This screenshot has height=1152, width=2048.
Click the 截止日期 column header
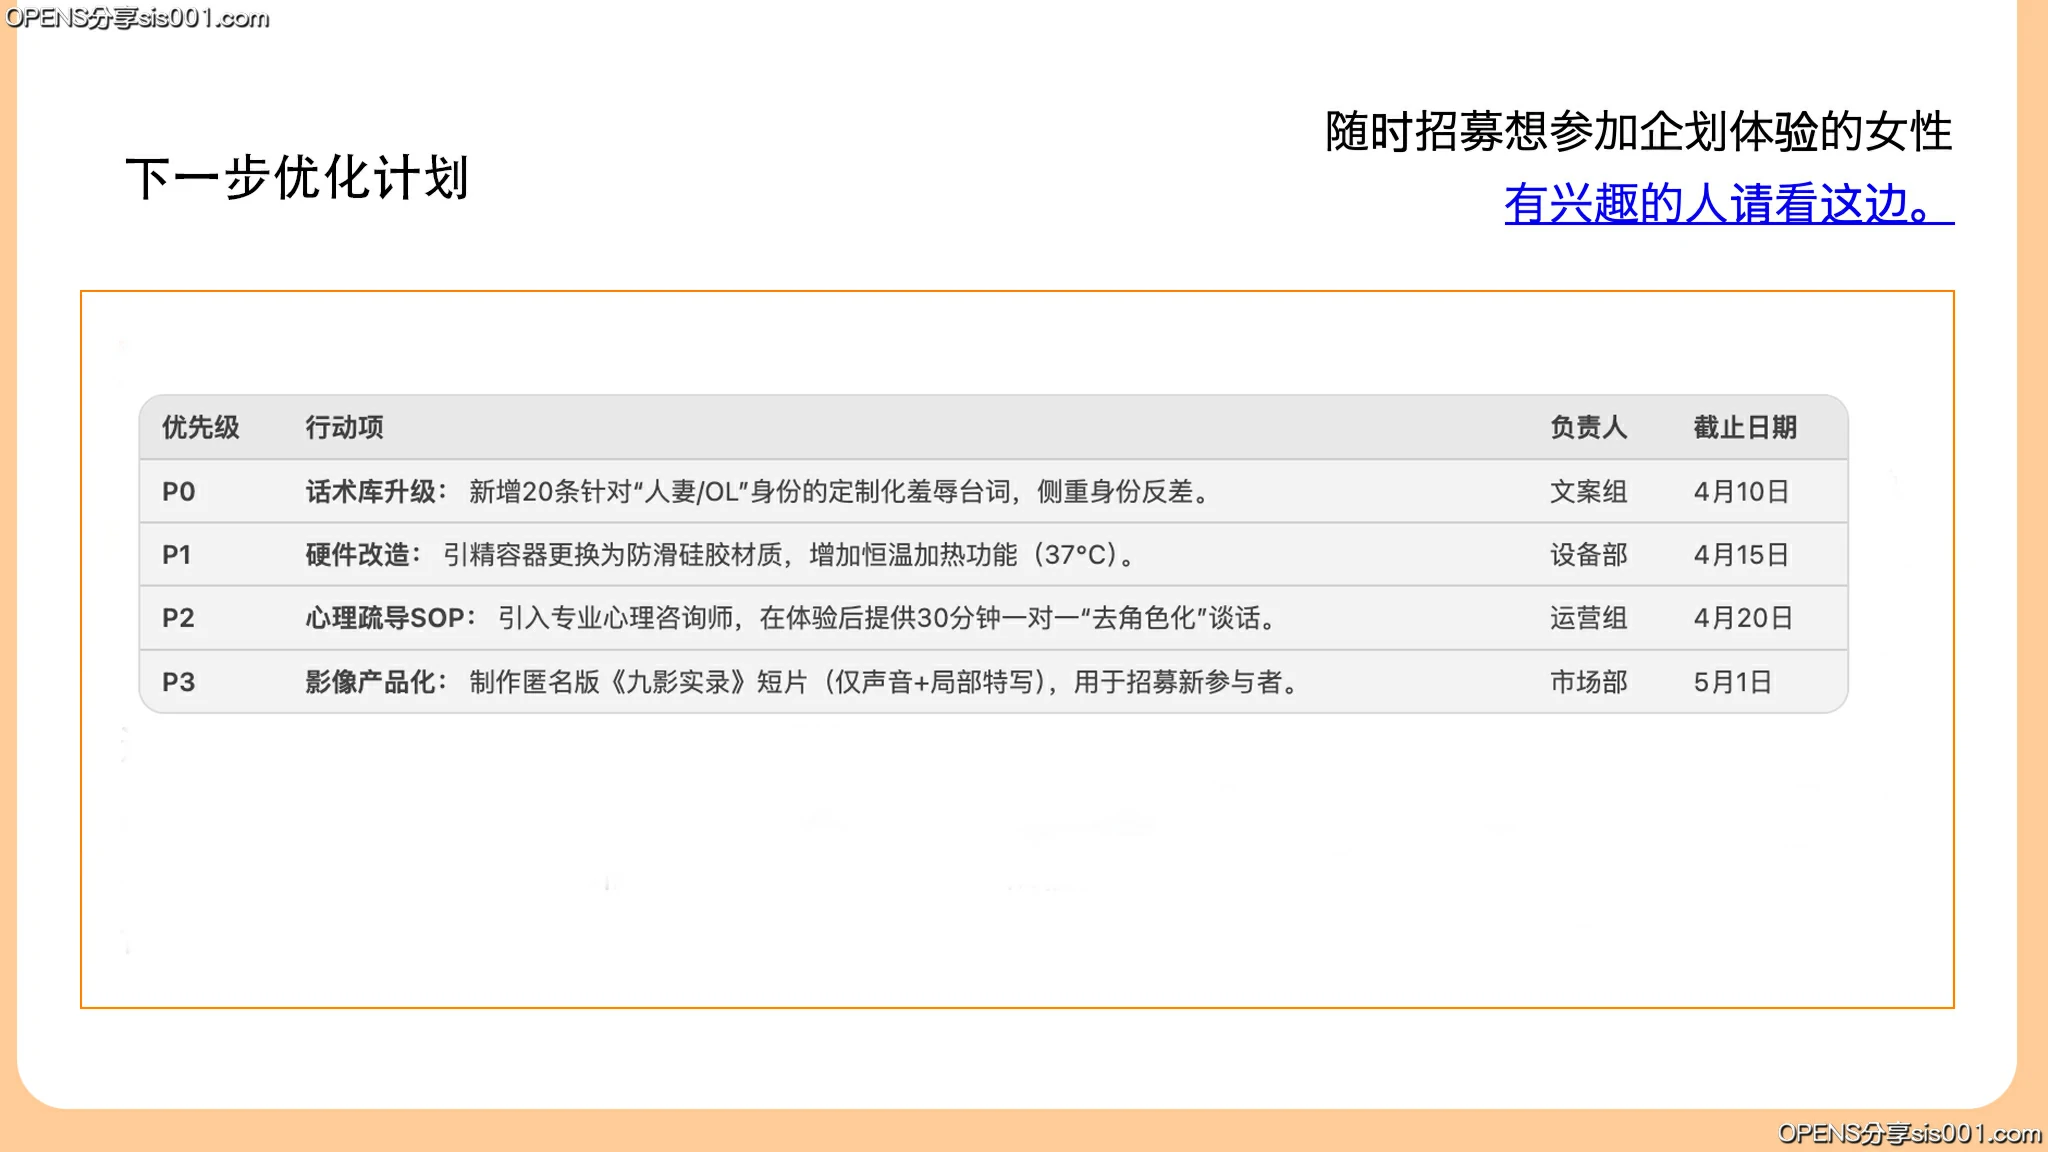1745,427
